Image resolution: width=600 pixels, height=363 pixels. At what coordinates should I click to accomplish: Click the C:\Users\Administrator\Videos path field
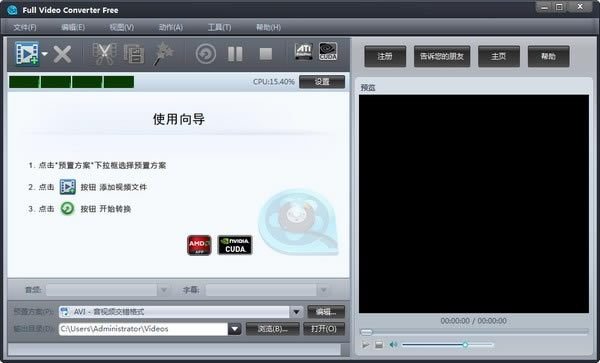(x=143, y=329)
